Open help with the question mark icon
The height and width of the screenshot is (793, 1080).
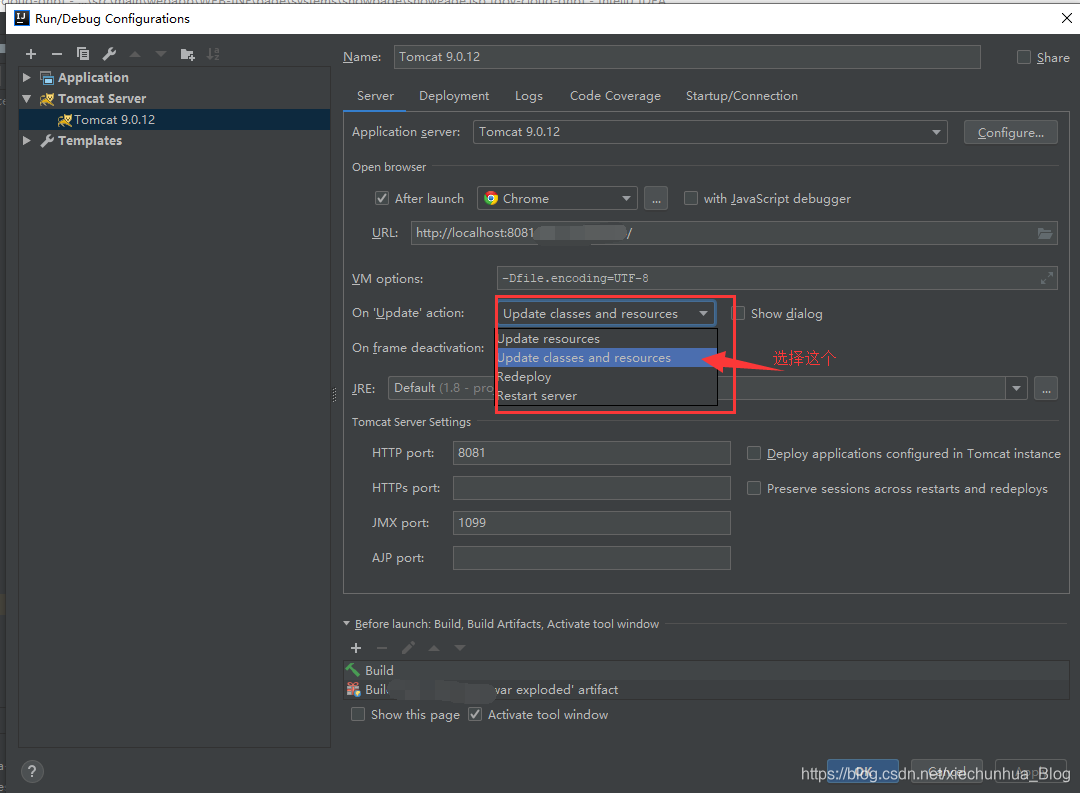tap(32, 771)
